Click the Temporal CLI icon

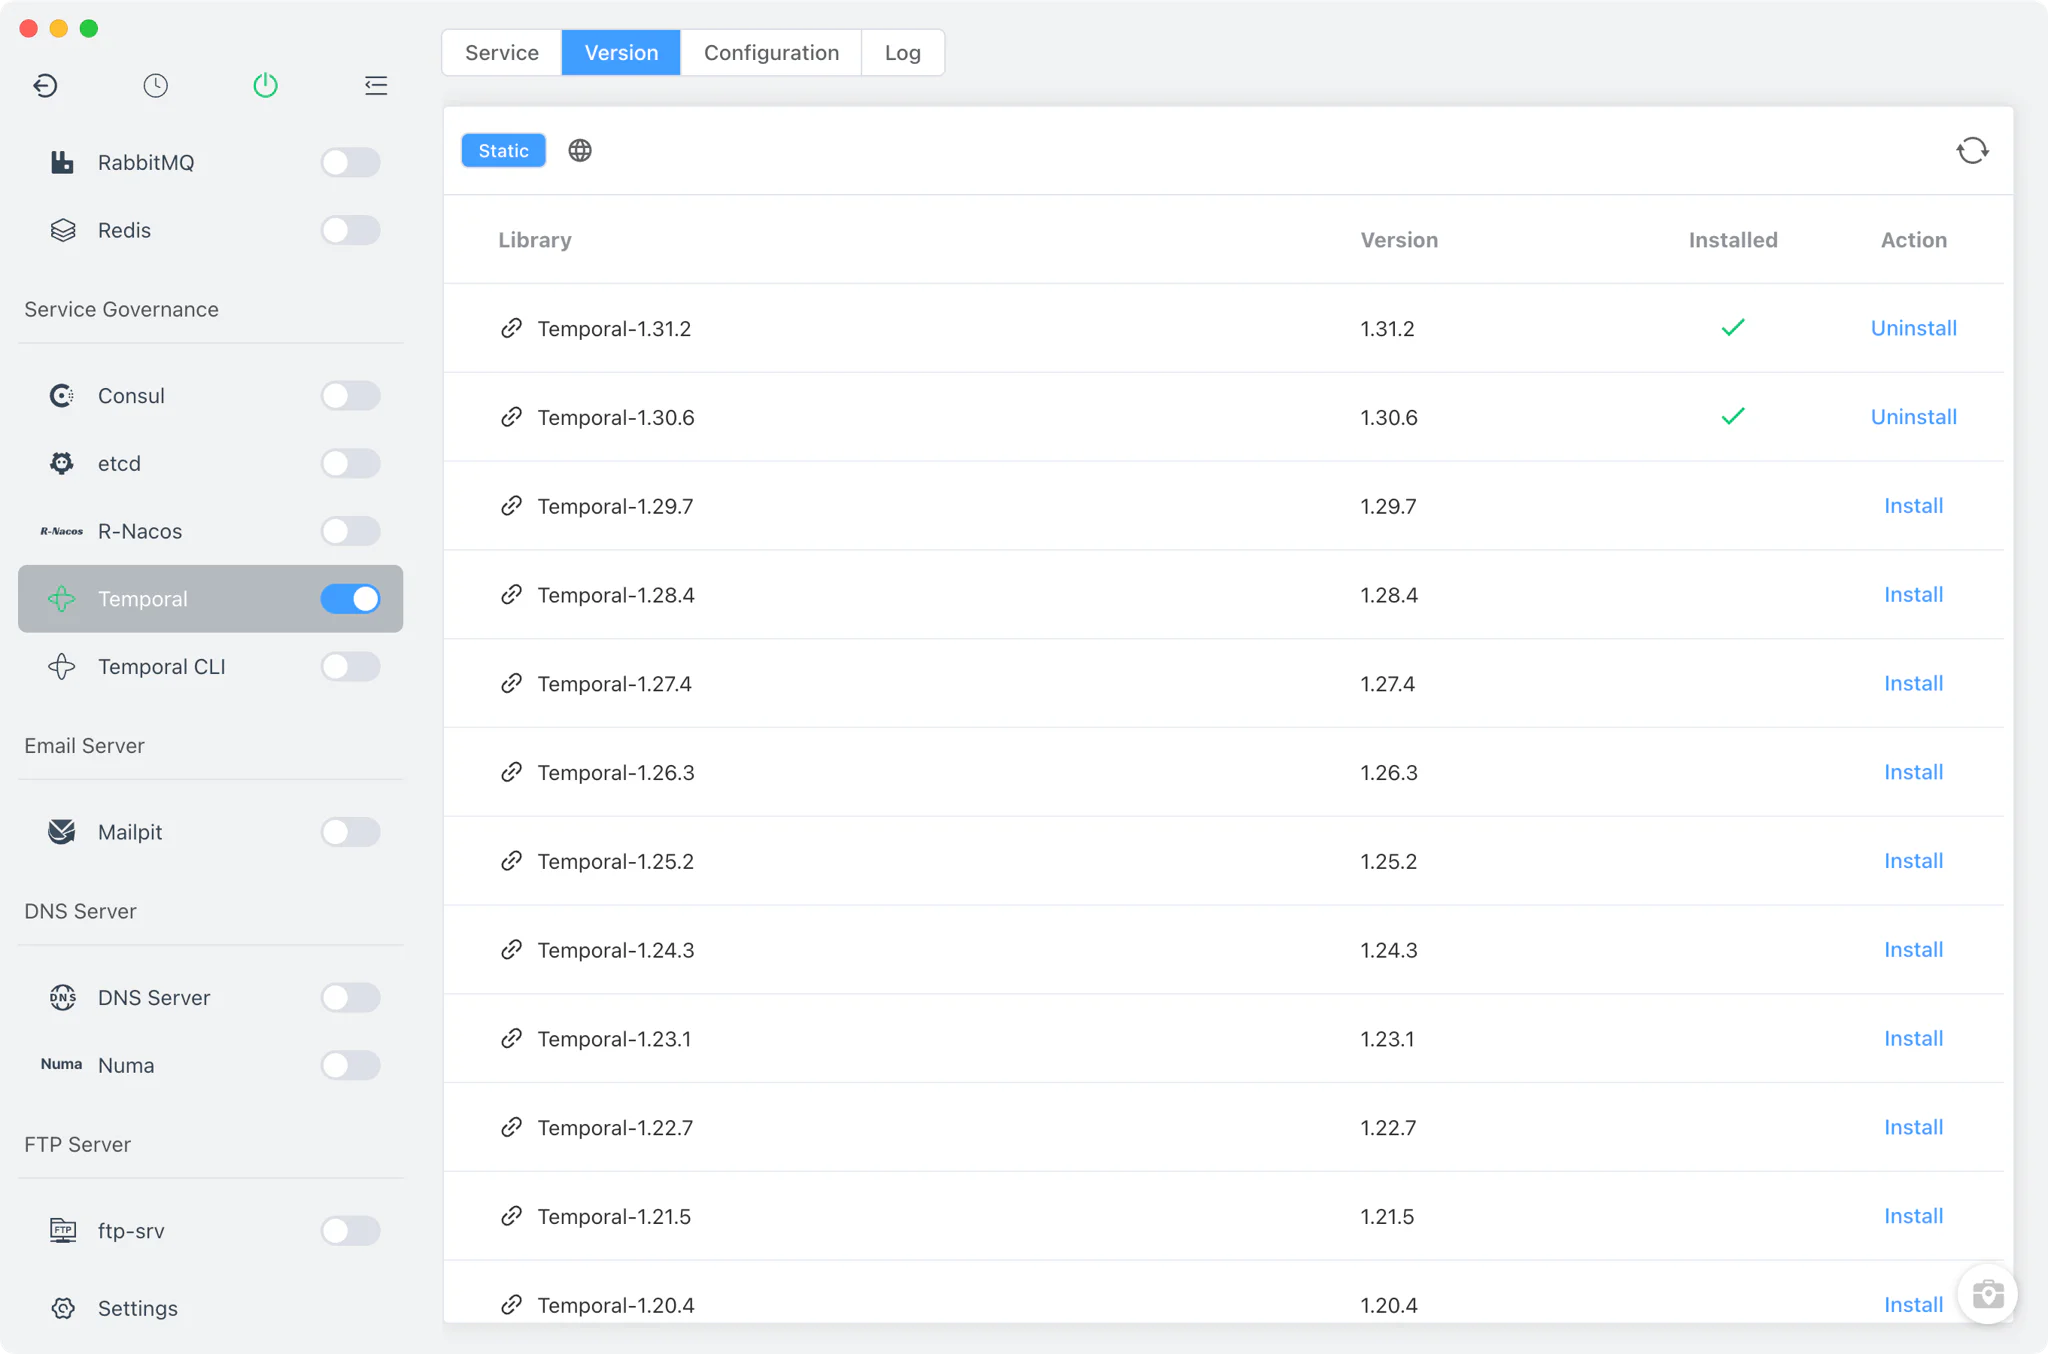(62, 666)
